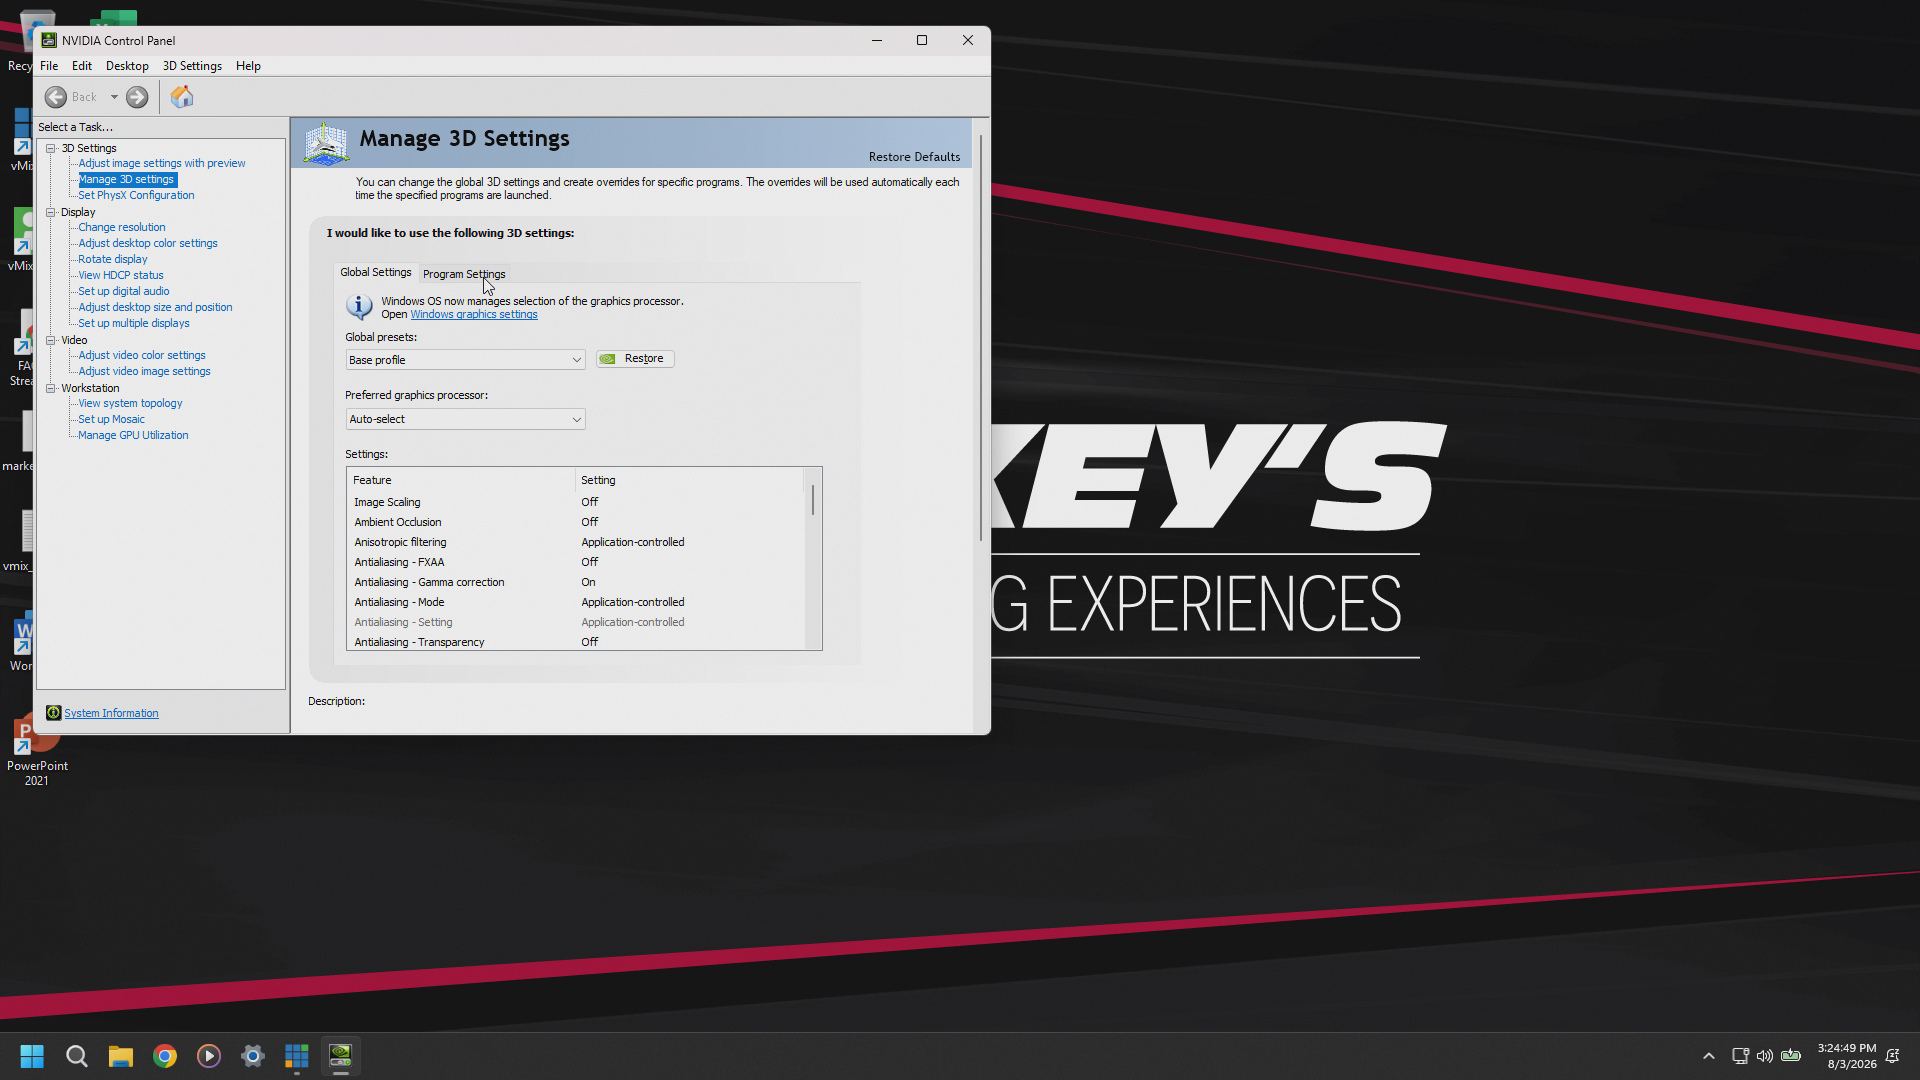The image size is (1920, 1080).
Task: Click the settings list scrollbar thumb
Action: 813,500
